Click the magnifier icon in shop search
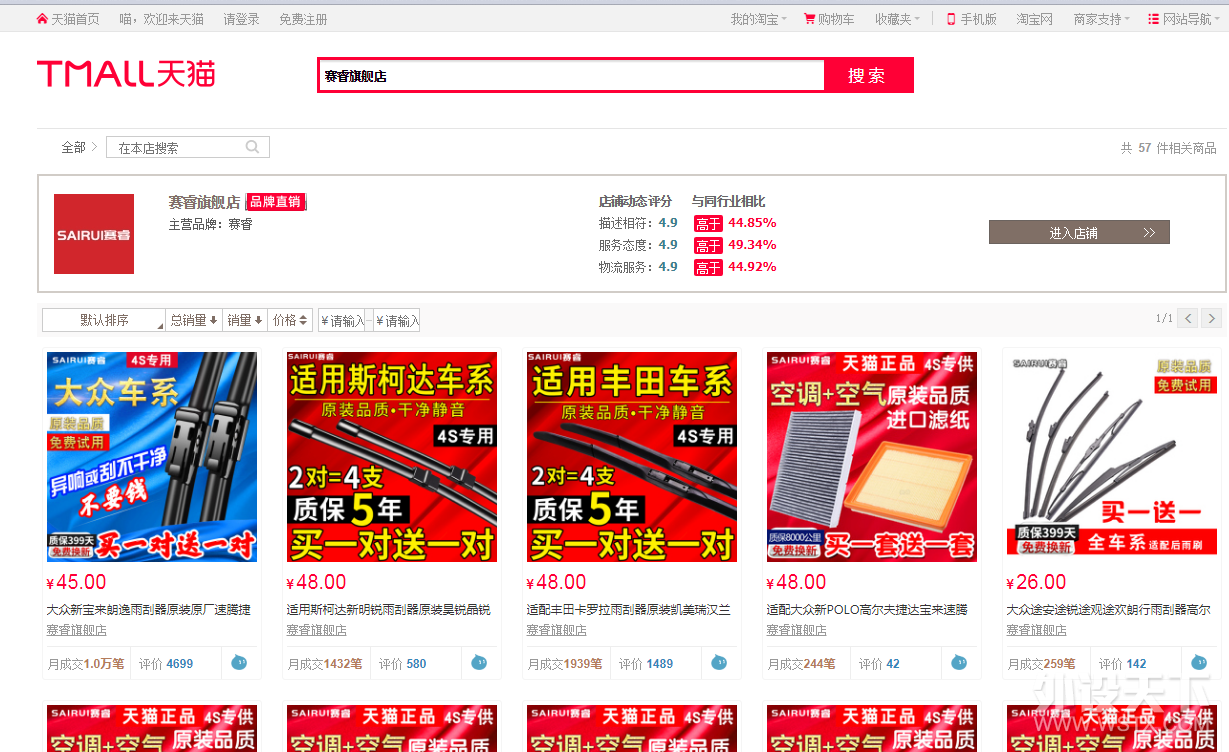 click(253, 147)
